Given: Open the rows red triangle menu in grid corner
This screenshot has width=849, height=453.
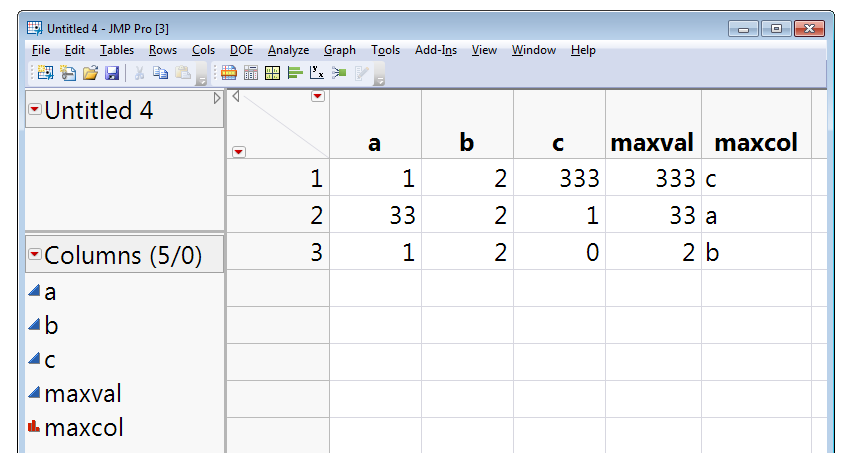Looking at the screenshot, I should pyautogui.click(x=239, y=152).
